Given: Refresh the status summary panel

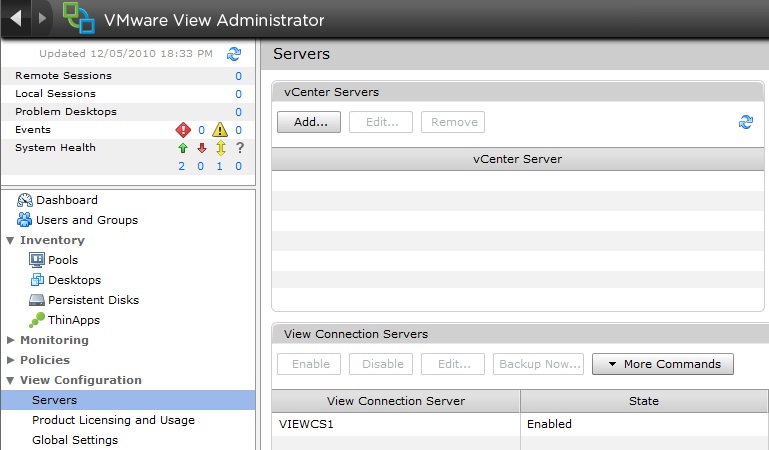Looking at the screenshot, I should tap(234, 54).
